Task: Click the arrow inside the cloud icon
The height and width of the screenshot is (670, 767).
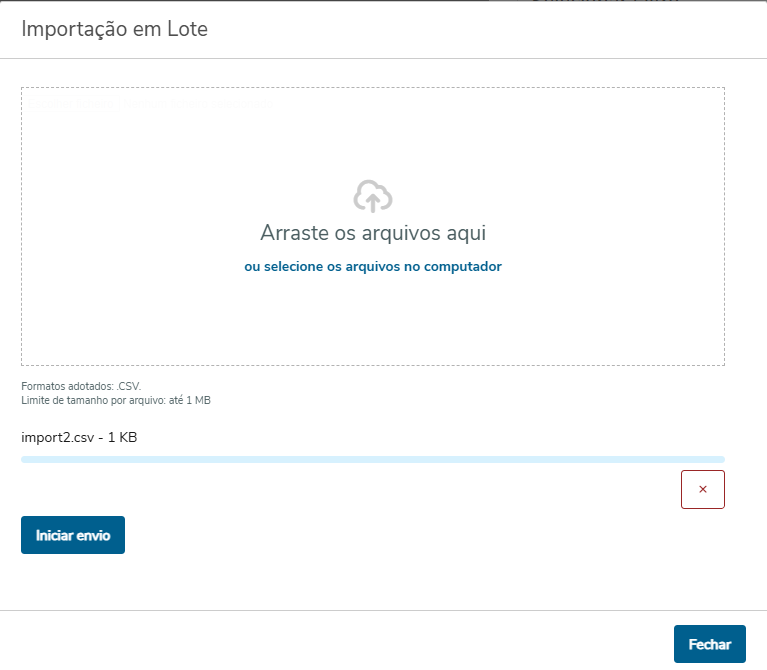Action: point(372,201)
